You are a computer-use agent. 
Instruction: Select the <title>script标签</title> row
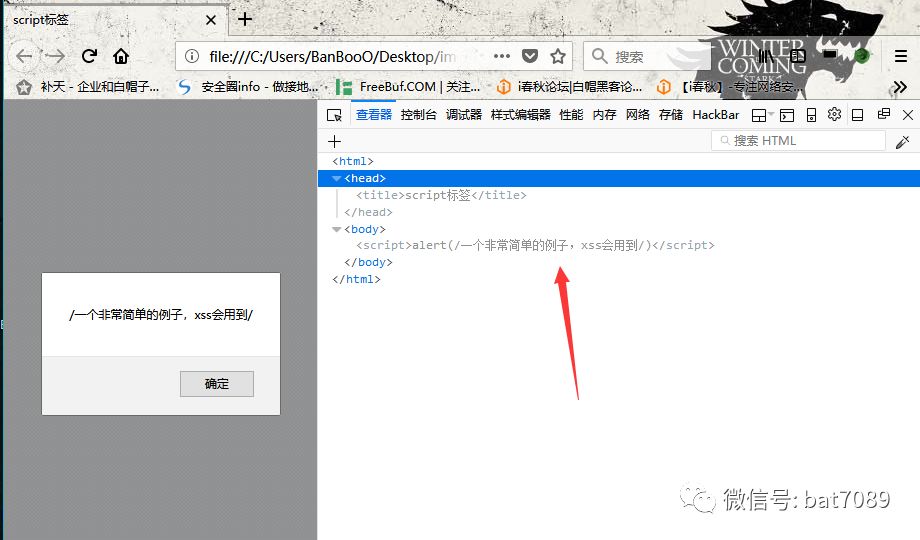(618, 195)
